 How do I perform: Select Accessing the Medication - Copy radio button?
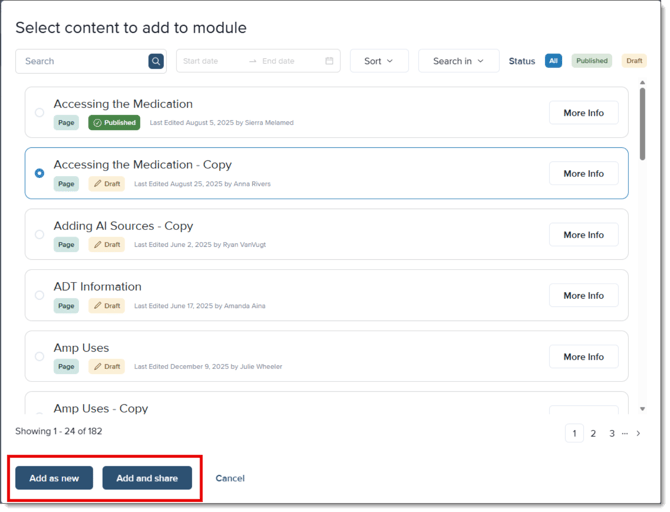39,173
